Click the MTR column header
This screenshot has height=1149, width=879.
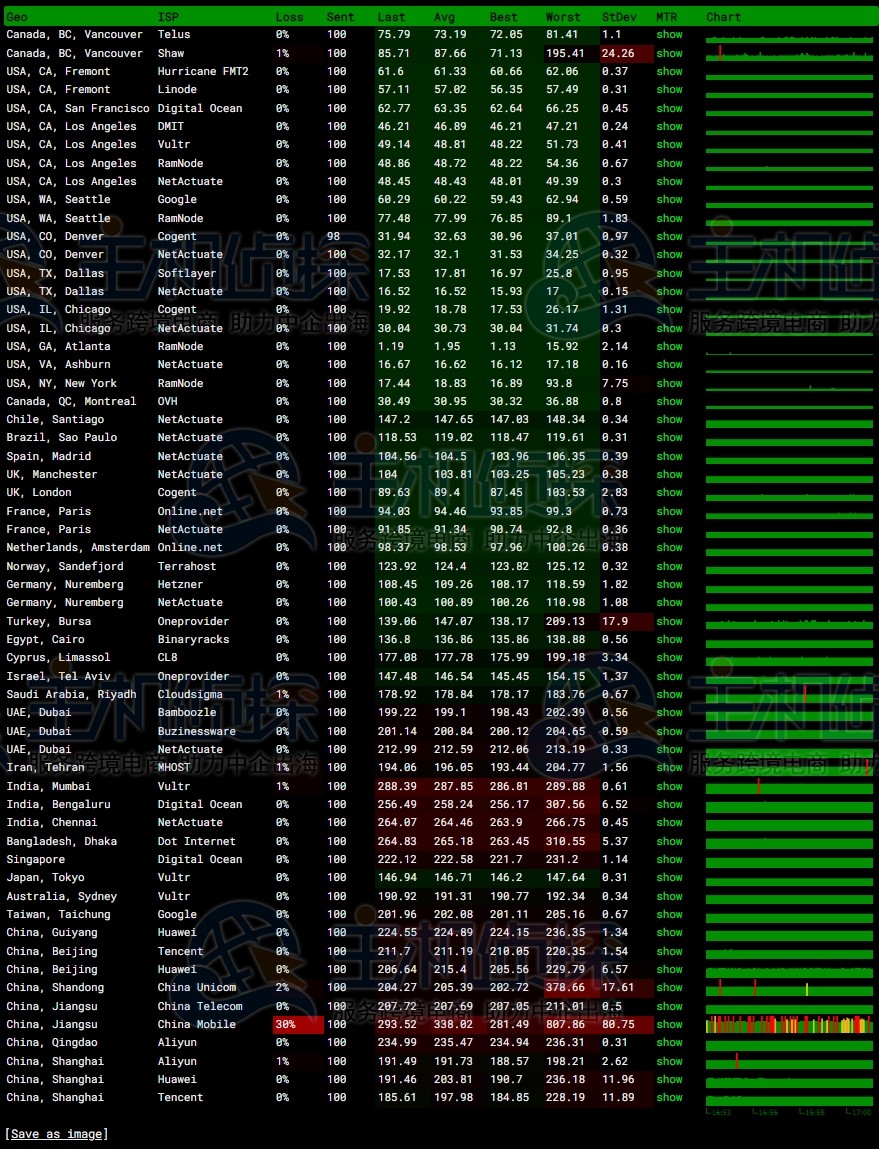667,17
